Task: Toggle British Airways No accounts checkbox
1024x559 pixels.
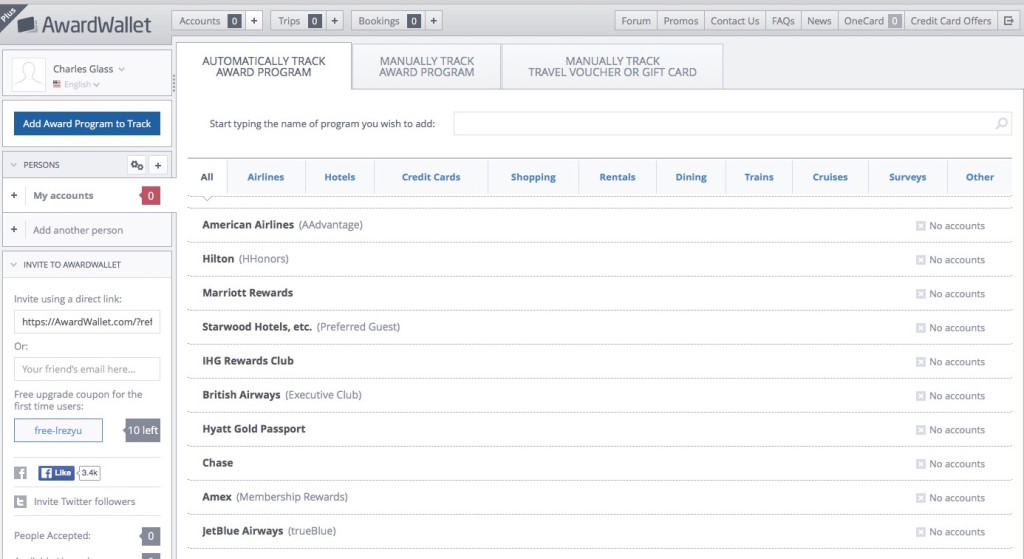Action: pos(921,396)
